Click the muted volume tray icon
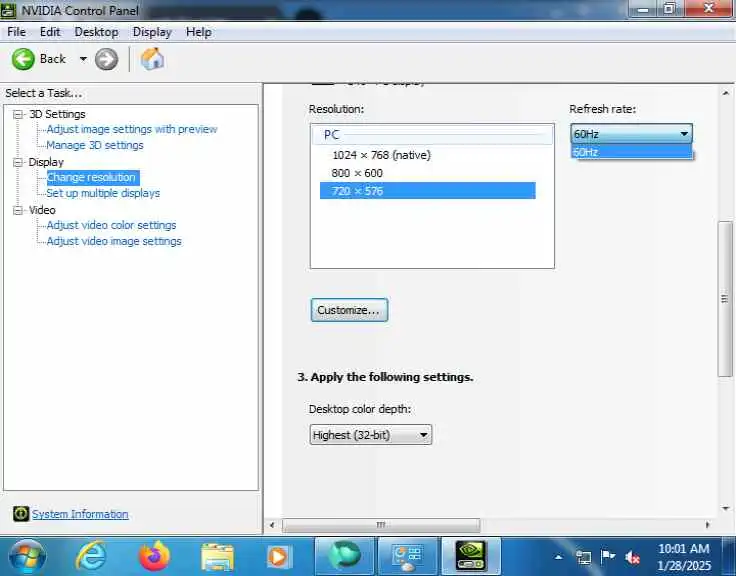This screenshot has width=736, height=576. [632, 558]
